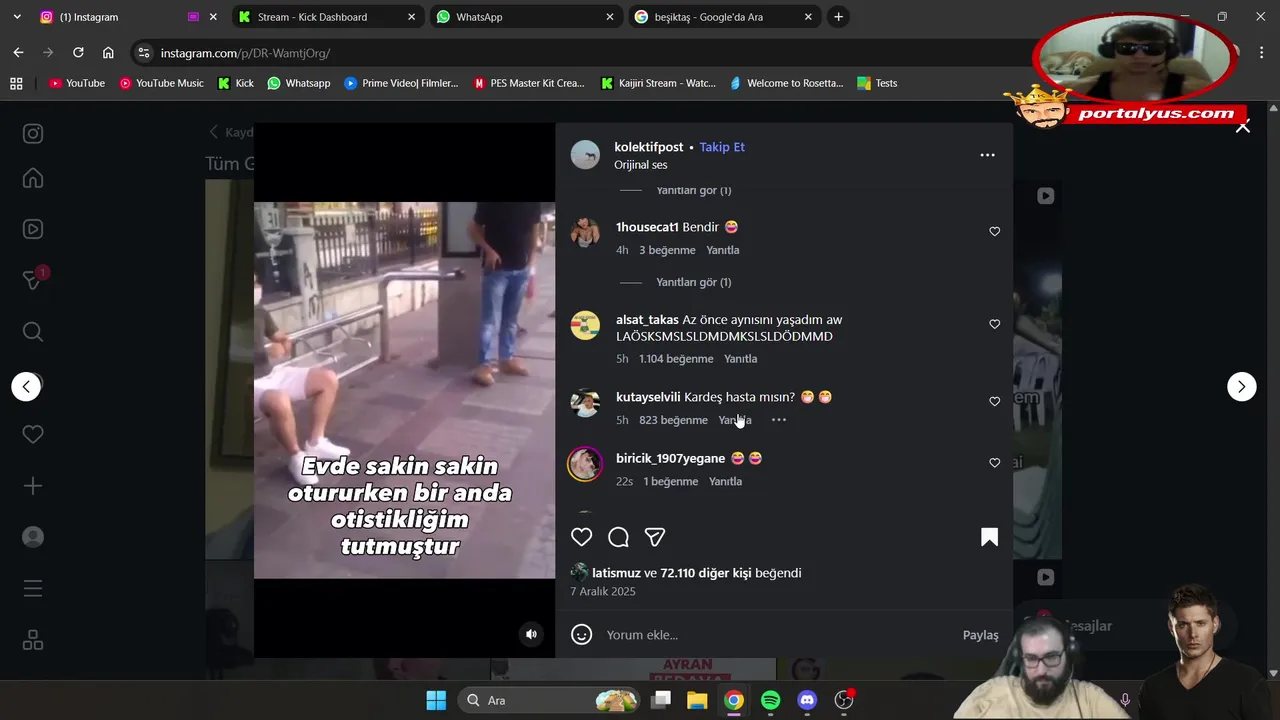Open a new browser tab
This screenshot has width=1280, height=720.
(x=838, y=17)
